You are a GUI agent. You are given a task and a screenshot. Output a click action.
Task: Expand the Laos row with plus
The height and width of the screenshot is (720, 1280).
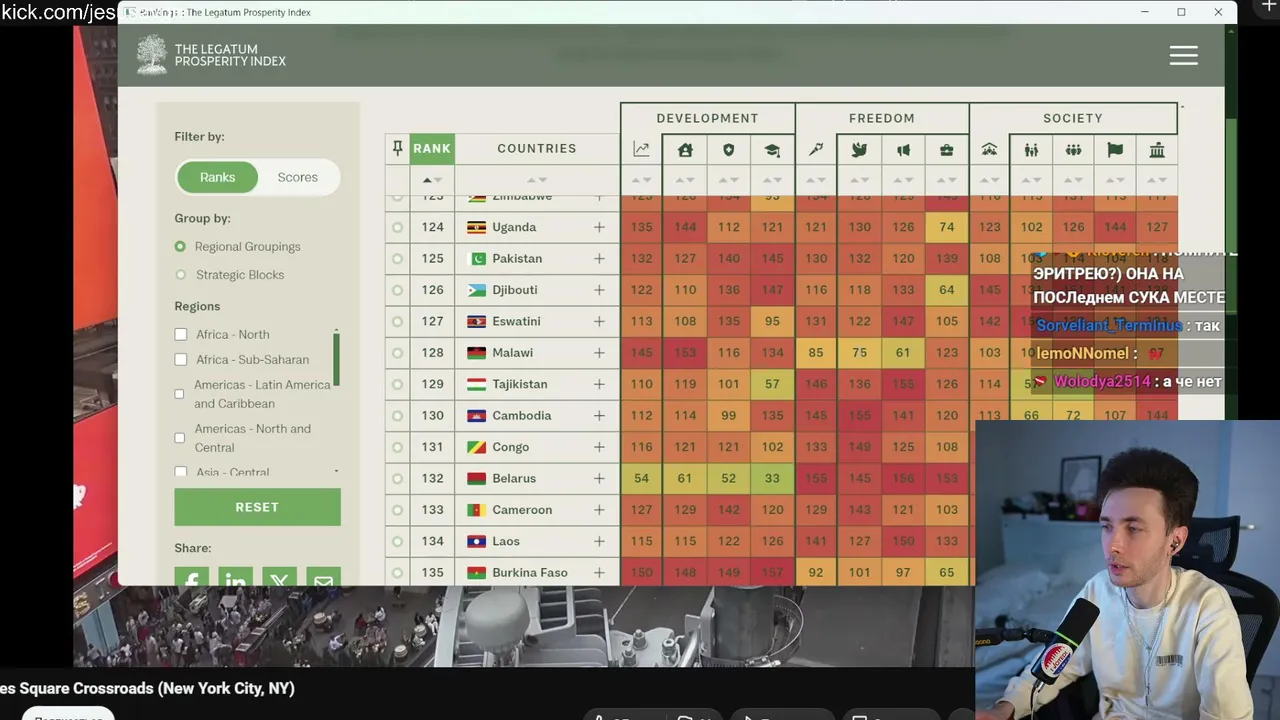pos(599,541)
